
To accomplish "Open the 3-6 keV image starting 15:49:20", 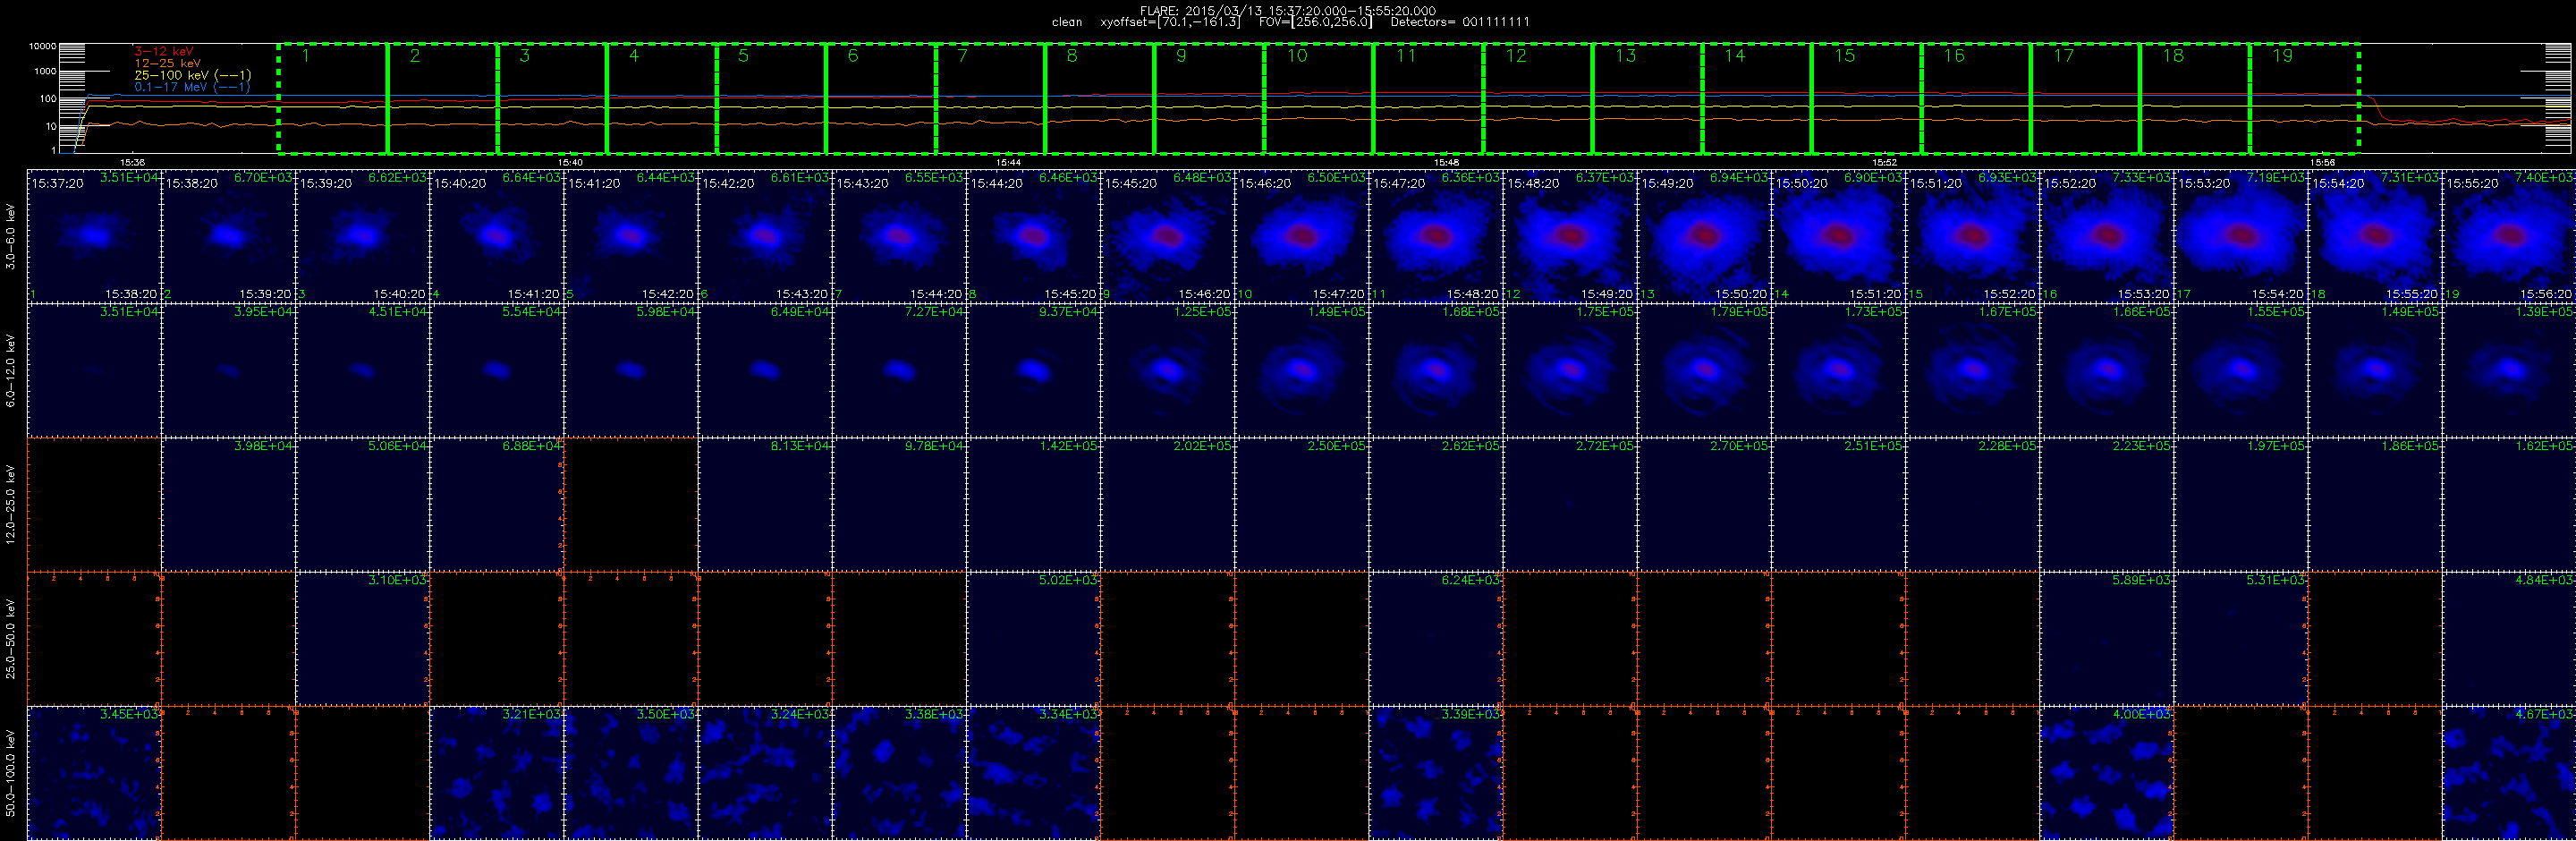I will pos(1704,236).
